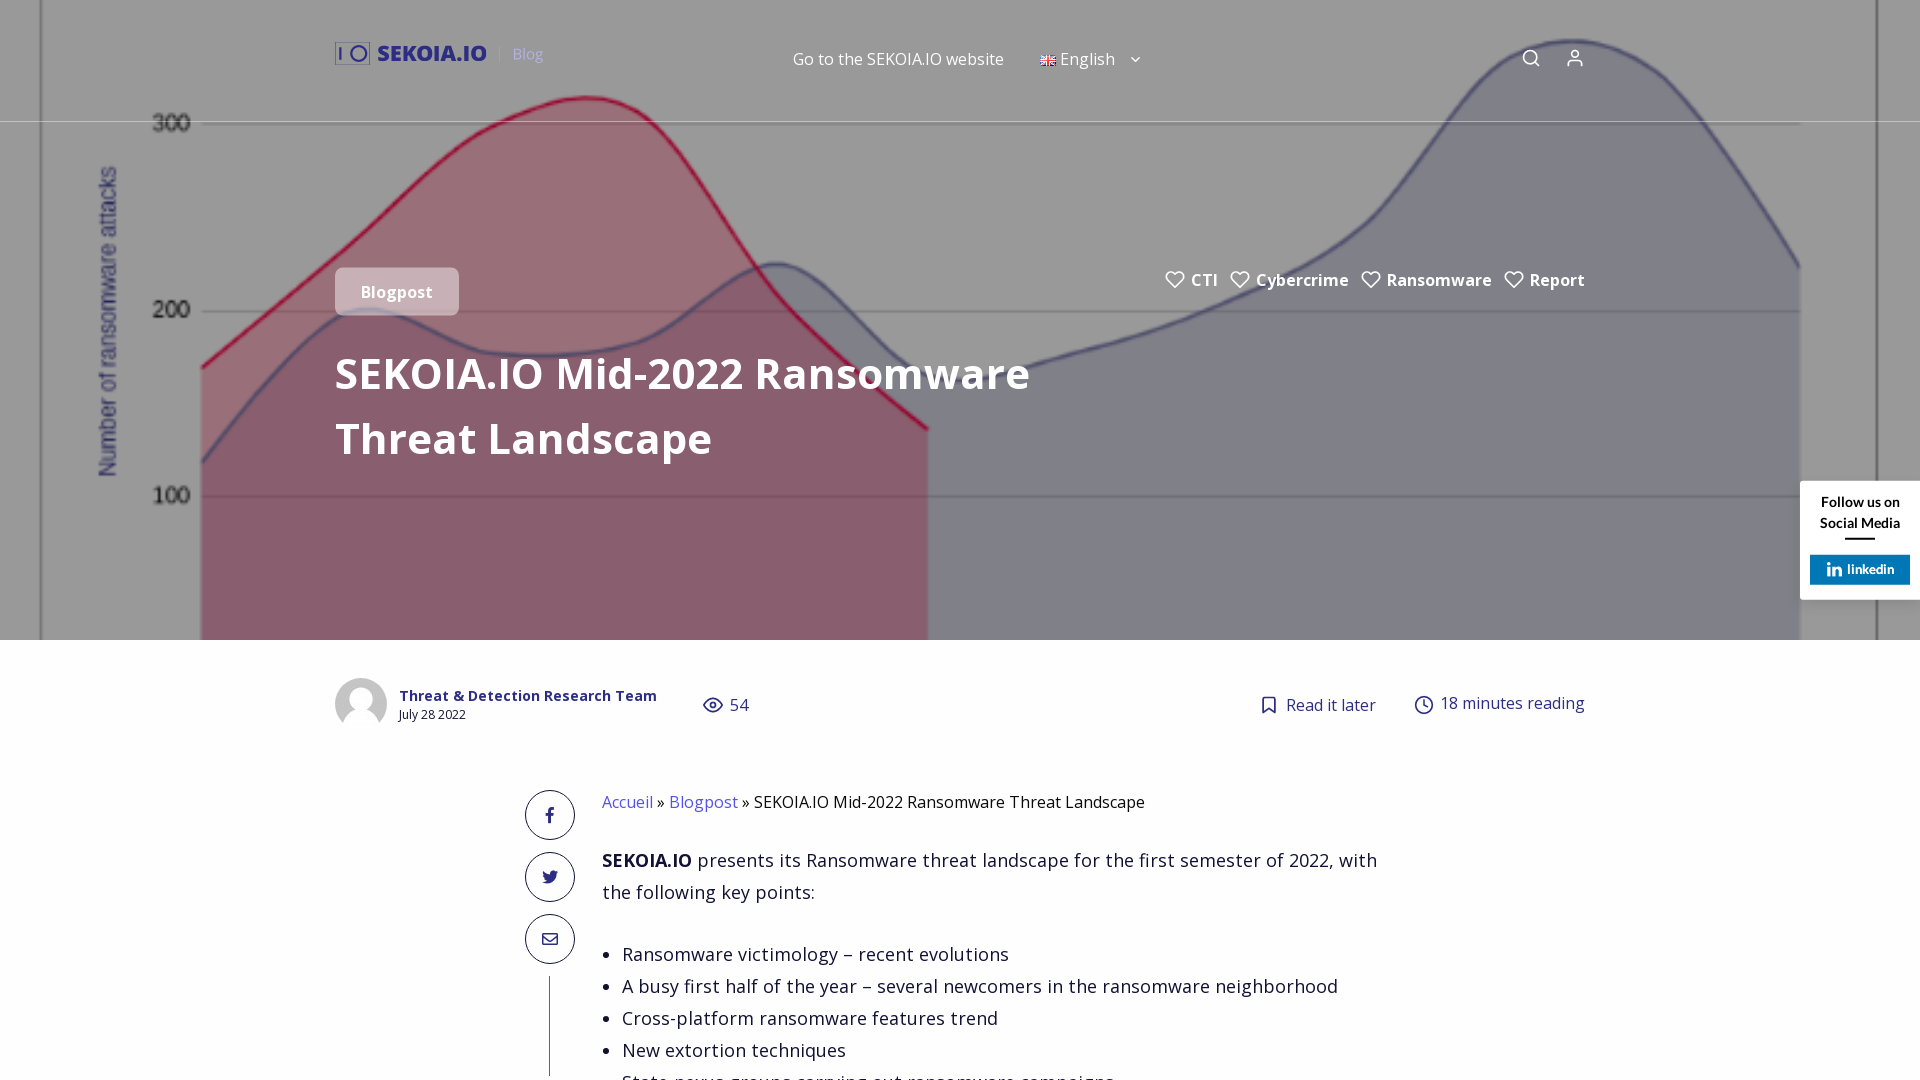
Task: Open the Accueil breadcrumb link
Action: click(627, 802)
